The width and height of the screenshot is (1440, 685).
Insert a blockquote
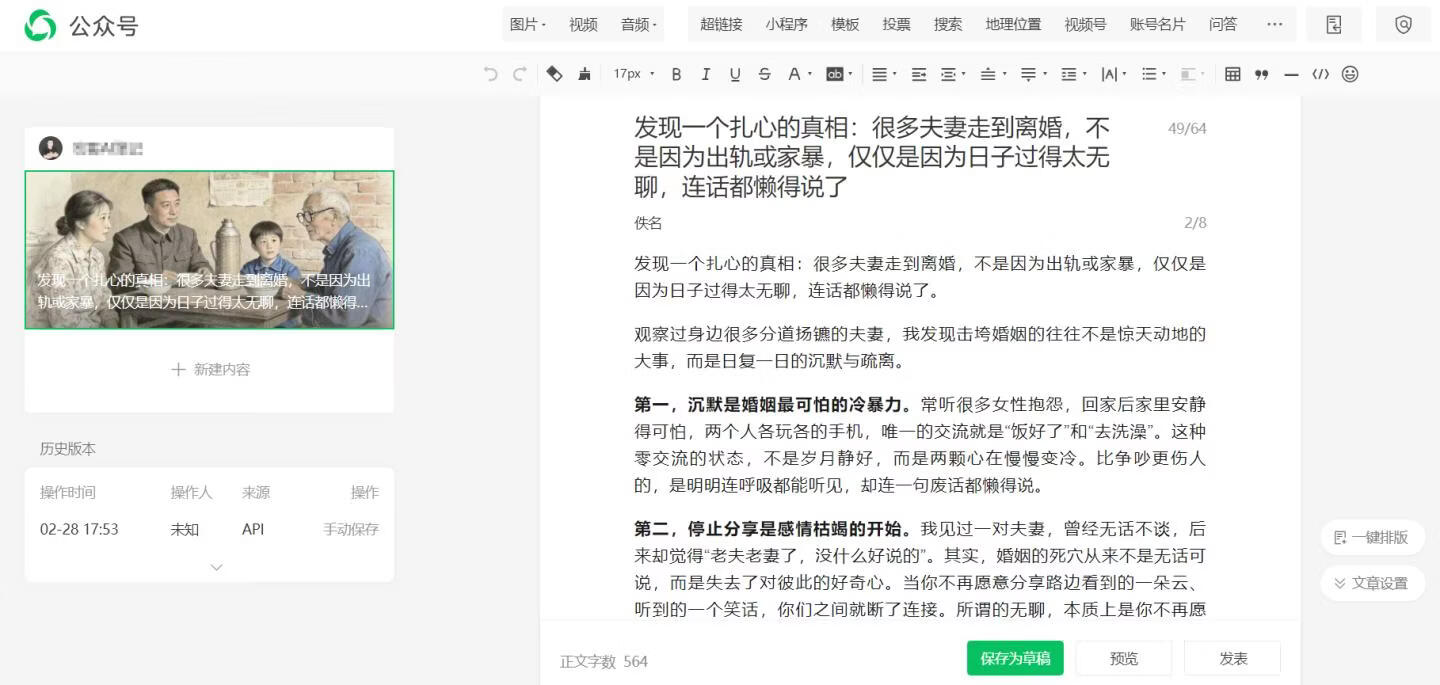click(1262, 73)
